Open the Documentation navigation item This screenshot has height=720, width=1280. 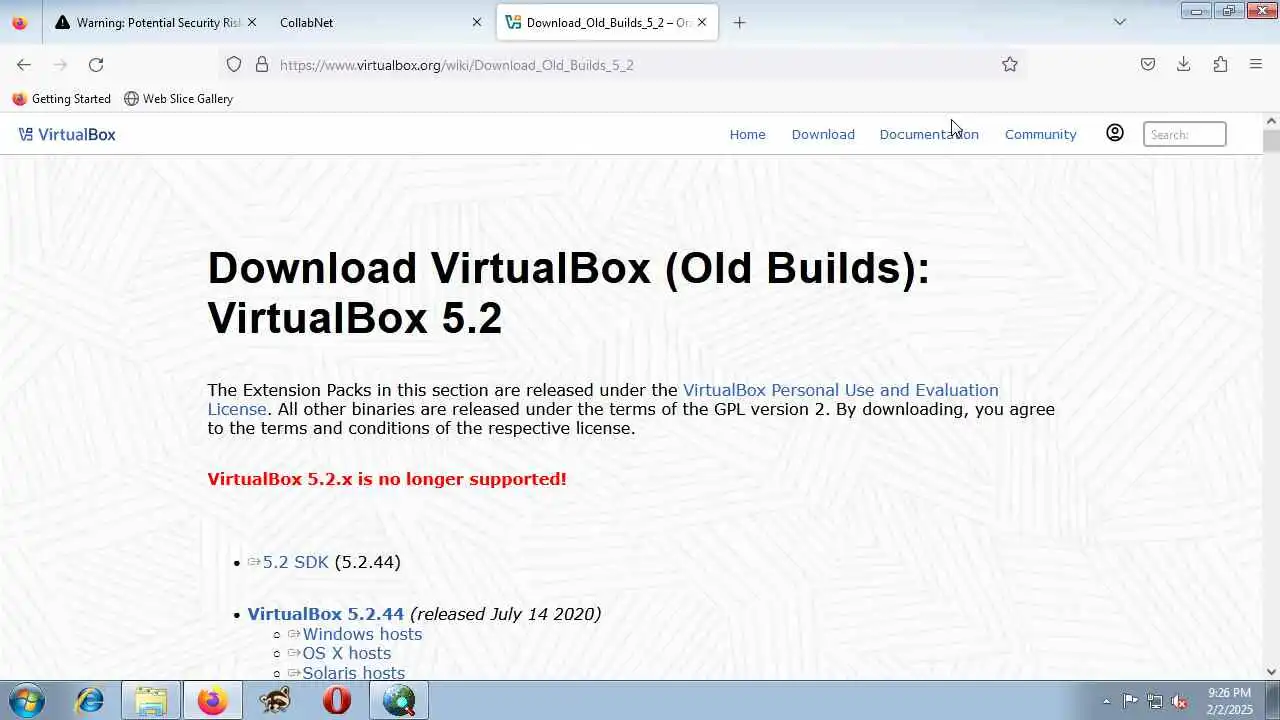929,134
